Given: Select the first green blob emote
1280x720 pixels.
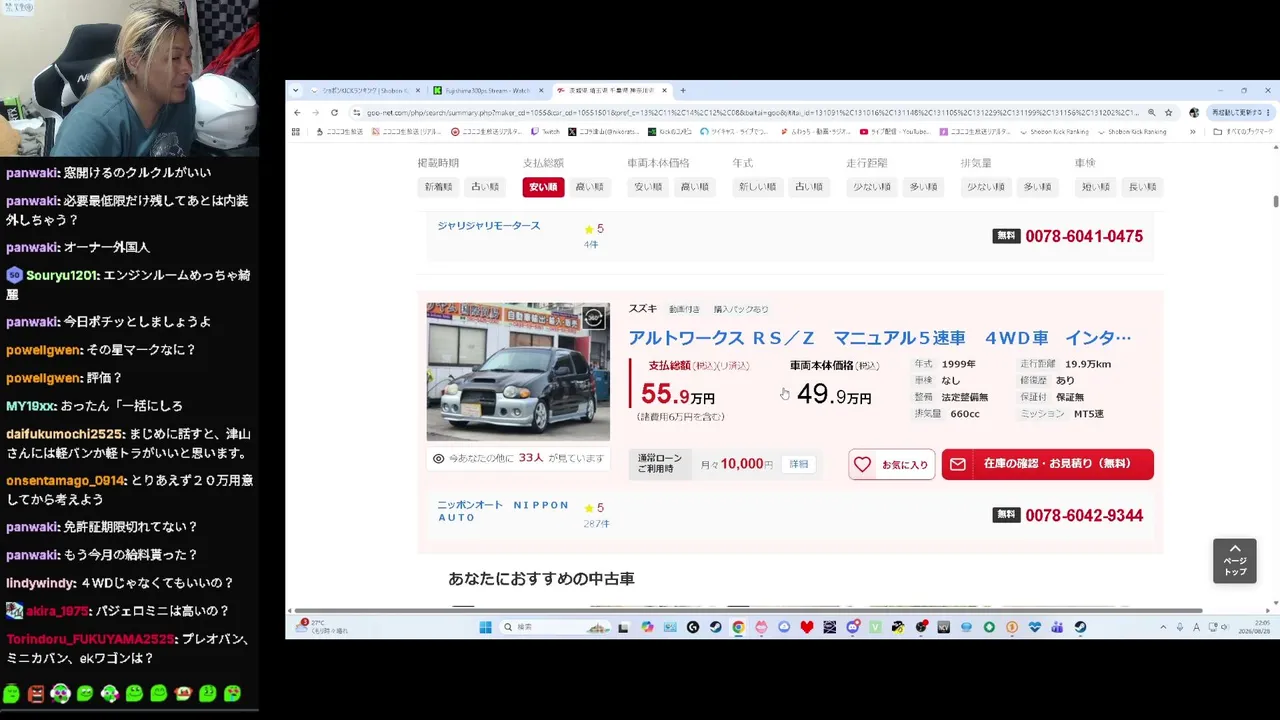Looking at the screenshot, I should [11, 693].
